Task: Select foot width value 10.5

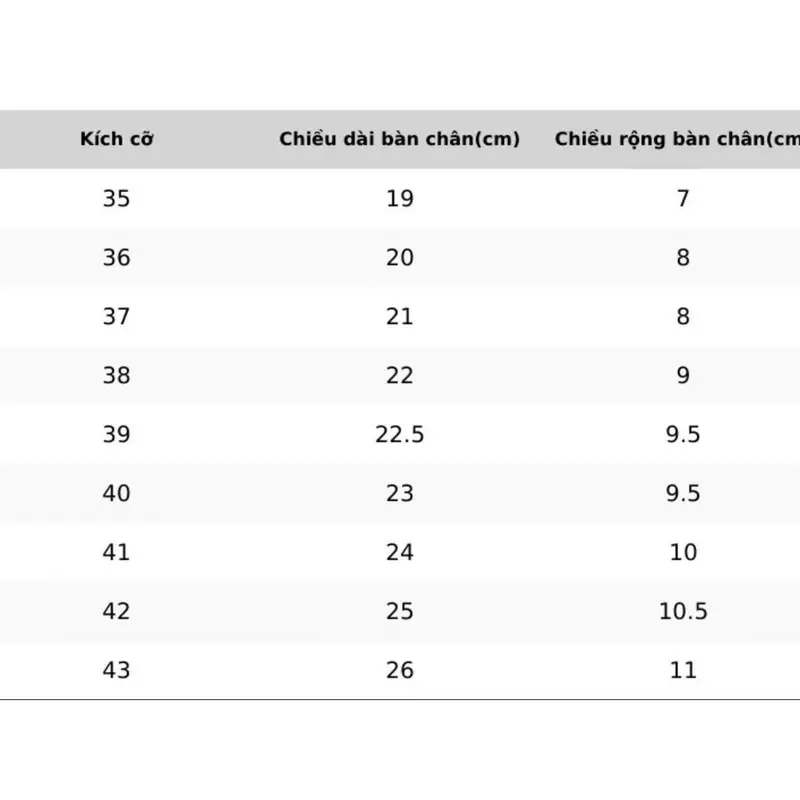Action: 683,611
